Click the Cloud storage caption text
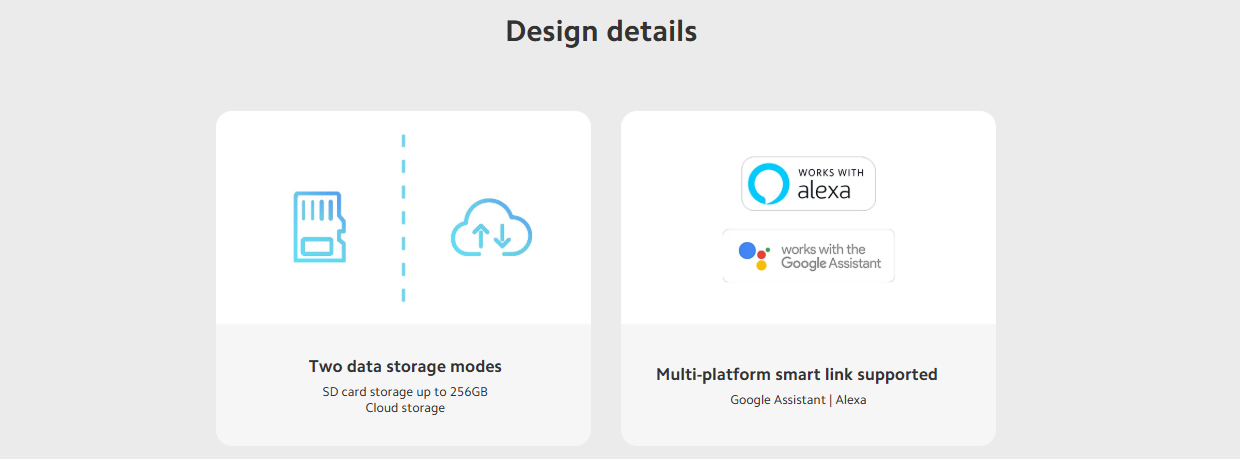 point(405,408)
